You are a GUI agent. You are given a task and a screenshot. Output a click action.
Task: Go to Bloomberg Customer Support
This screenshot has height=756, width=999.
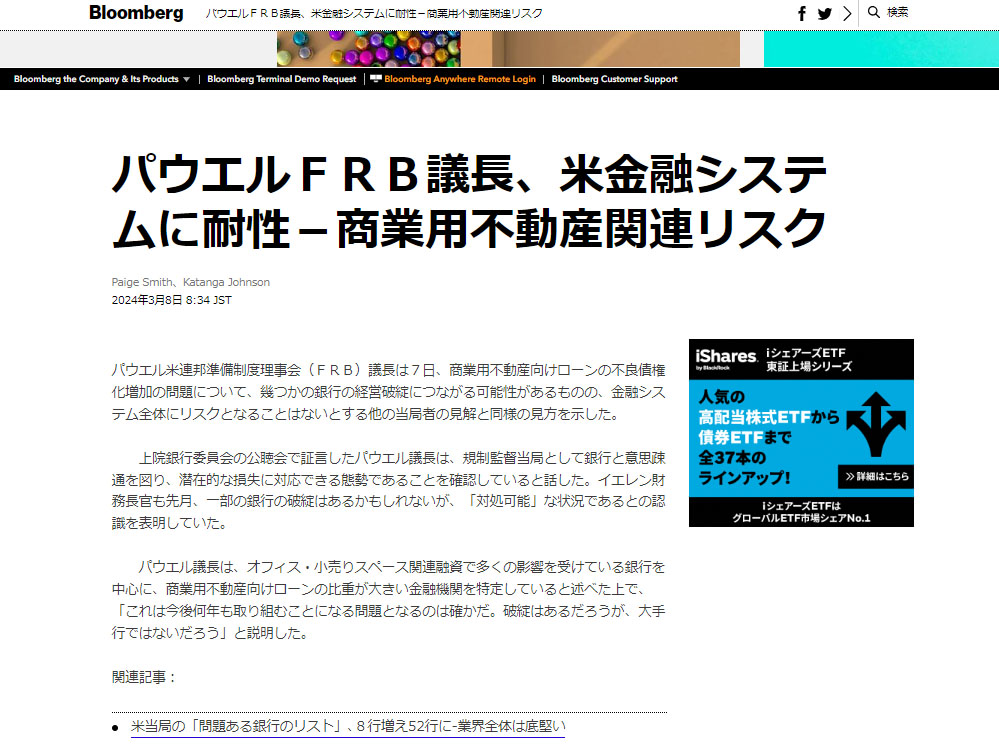[x=614, y=79]
